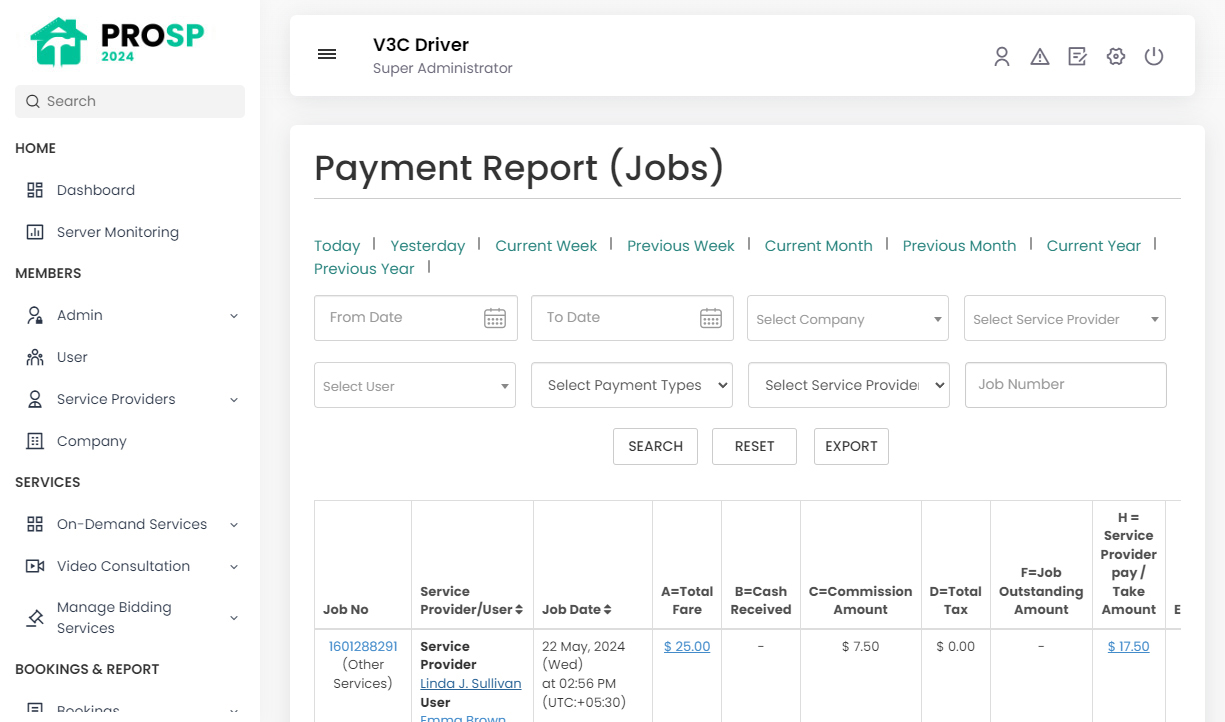Filter report by Current Month
The height and width of the screenshot is (722, 1225).
click(819, 246)
